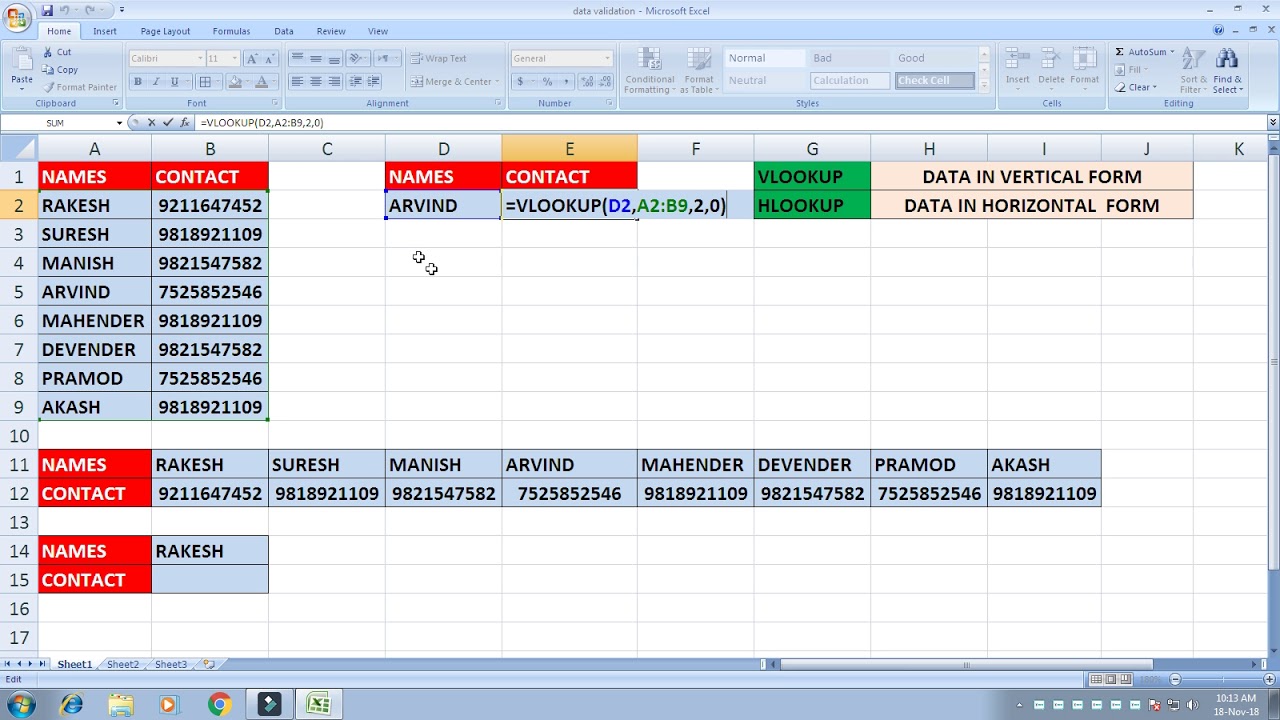Expand the Name Box dropdown arrow
The width and height of the screenshot is (1280, 720).
tap(119, 122)
